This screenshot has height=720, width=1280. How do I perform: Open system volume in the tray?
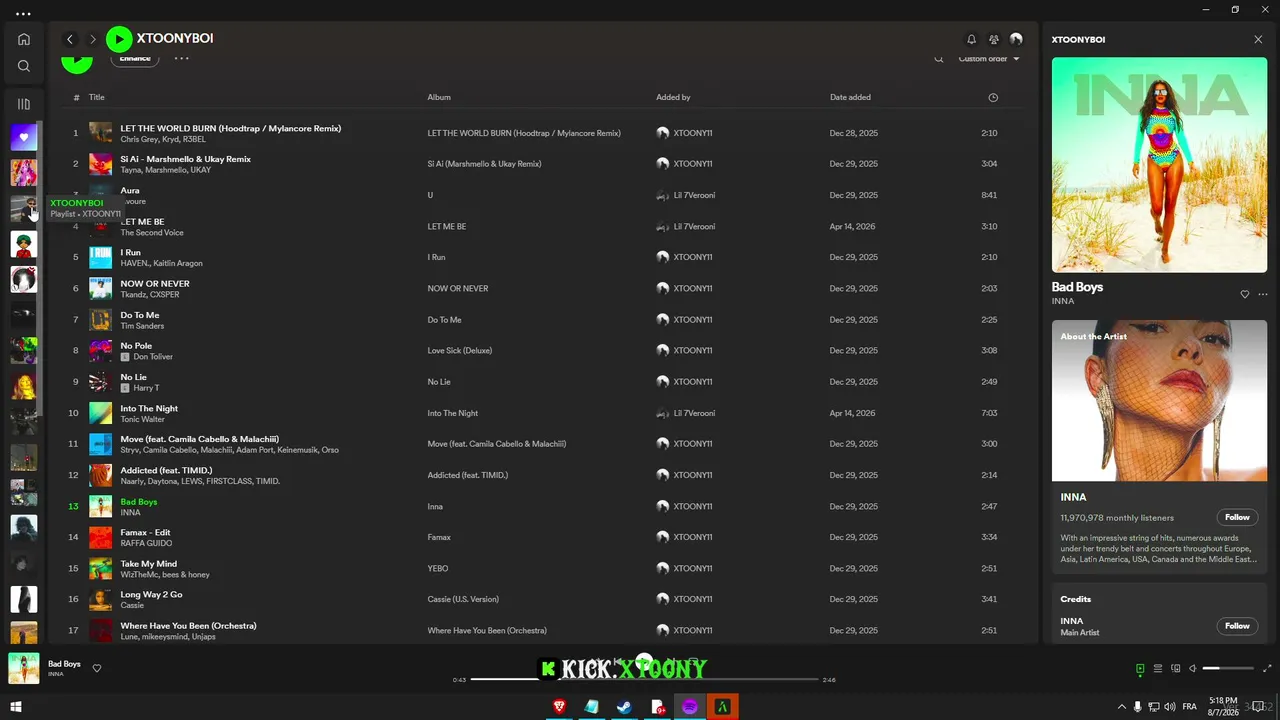[x=1170, y=707]
